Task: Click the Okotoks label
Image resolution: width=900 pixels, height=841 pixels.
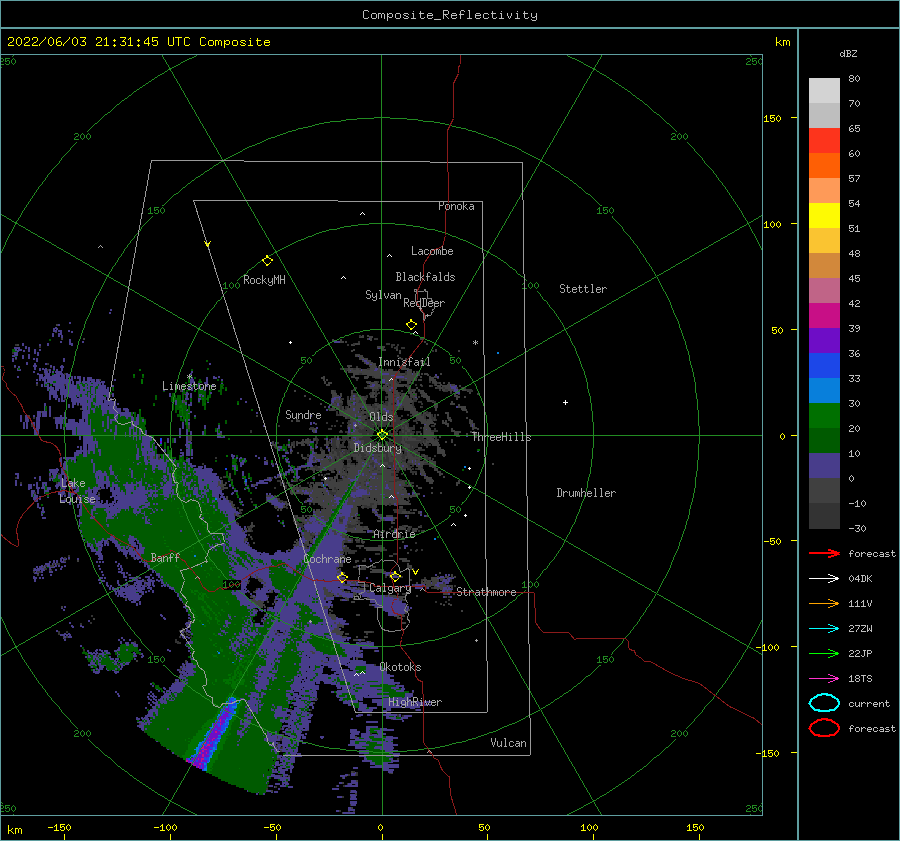Action: click(x=400, y=667)
